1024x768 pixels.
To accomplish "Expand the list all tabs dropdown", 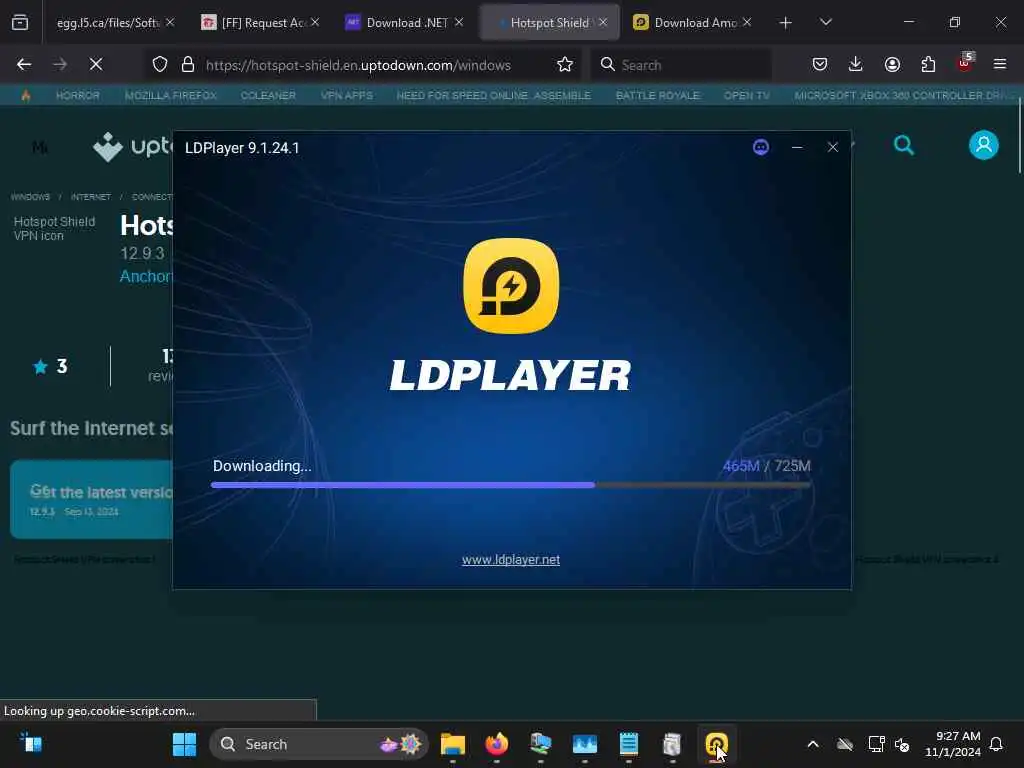I will click(825, 23).
